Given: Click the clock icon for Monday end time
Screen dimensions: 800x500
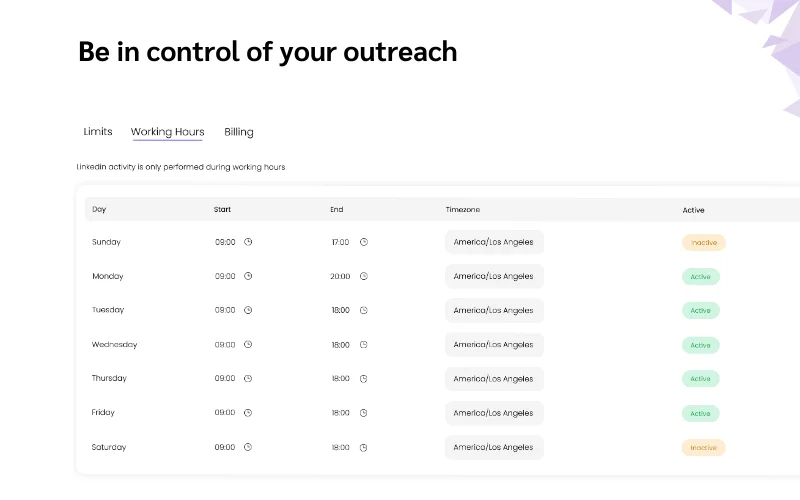Looking at the screenshot, I should click(x=364, y=276).
